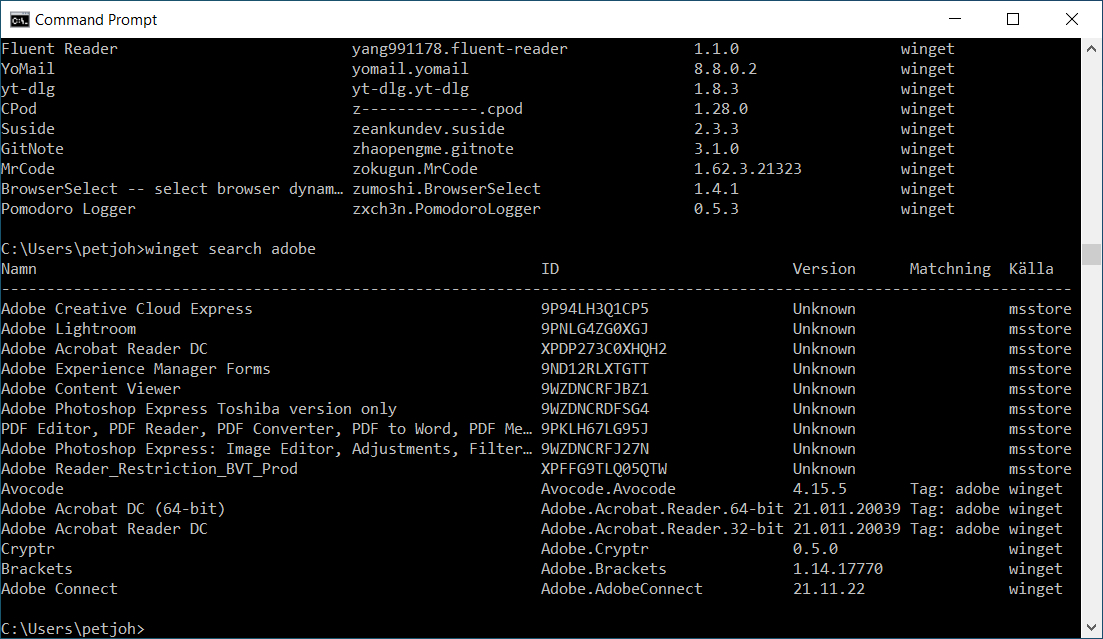The image size is (1103, 639).
Task: Click ID 'Adobe.AdobeConnect'
Action: 622,589
